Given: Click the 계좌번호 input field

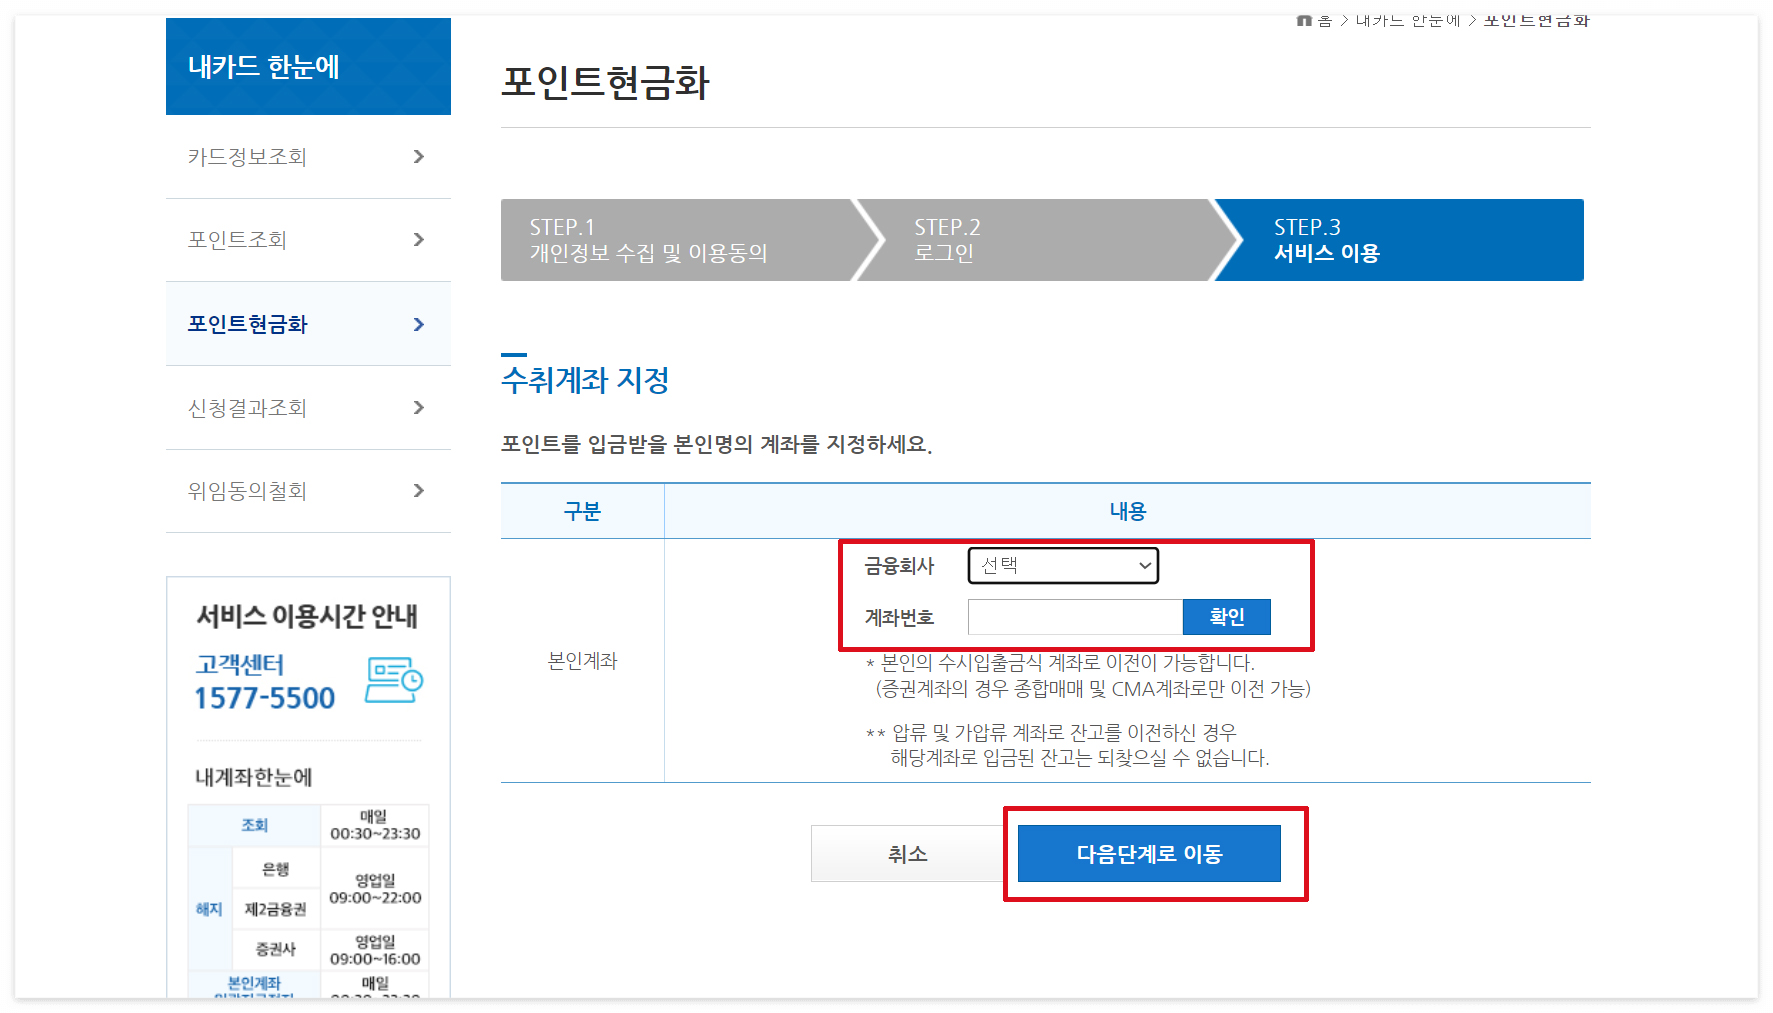Looking at the screenshot, I should 1074,617.
